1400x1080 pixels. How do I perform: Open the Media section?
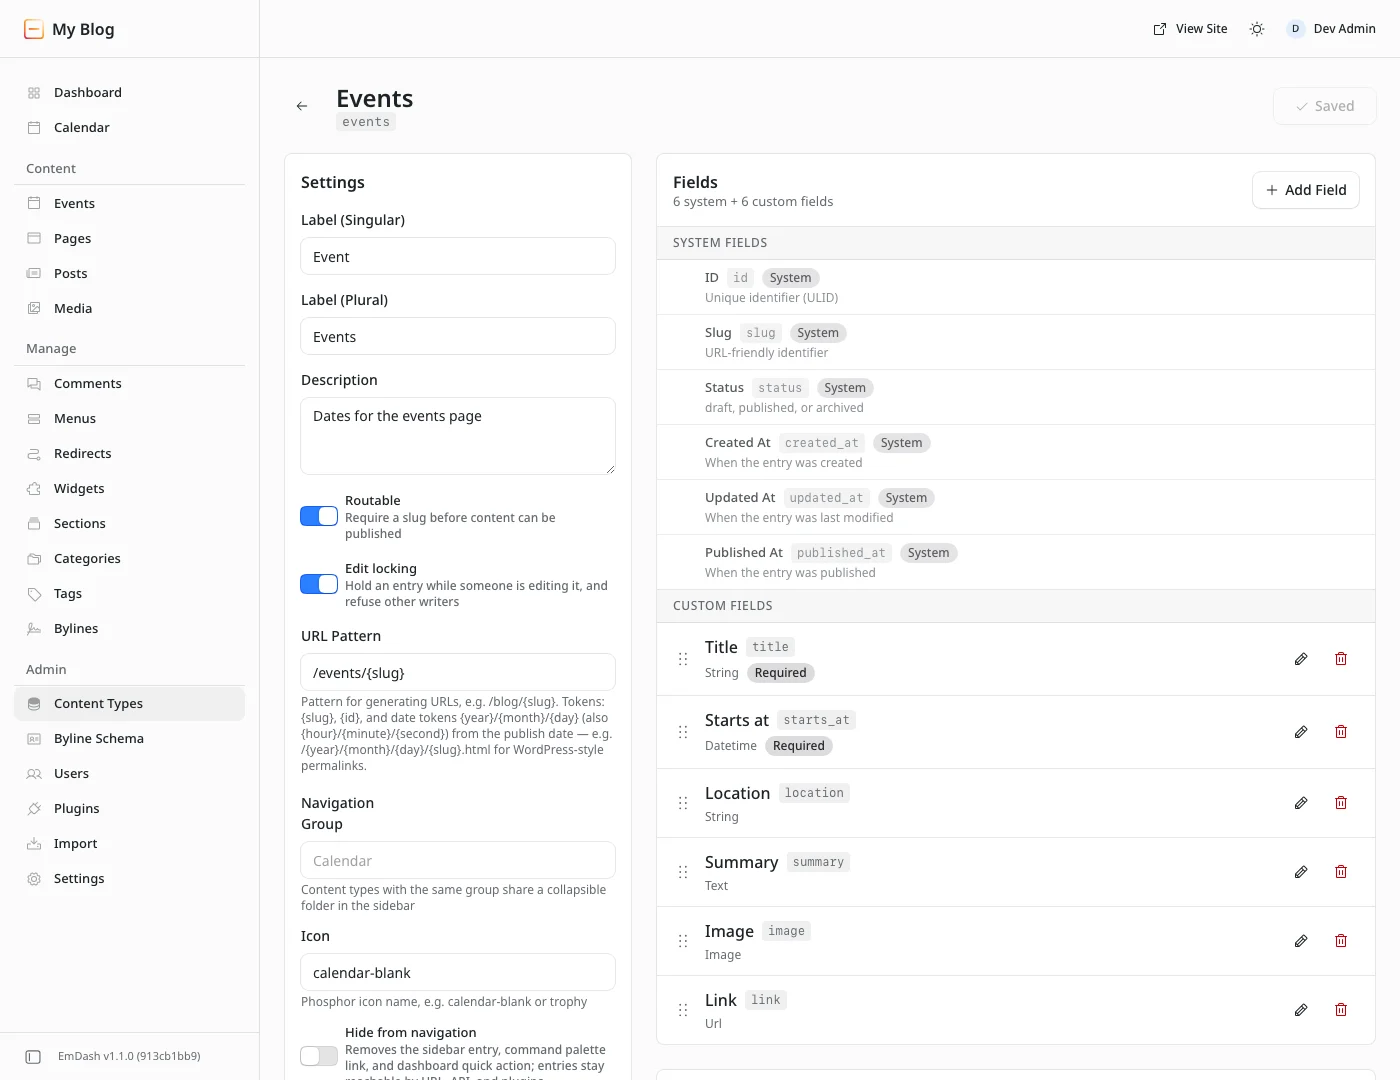tap(130, 309)
